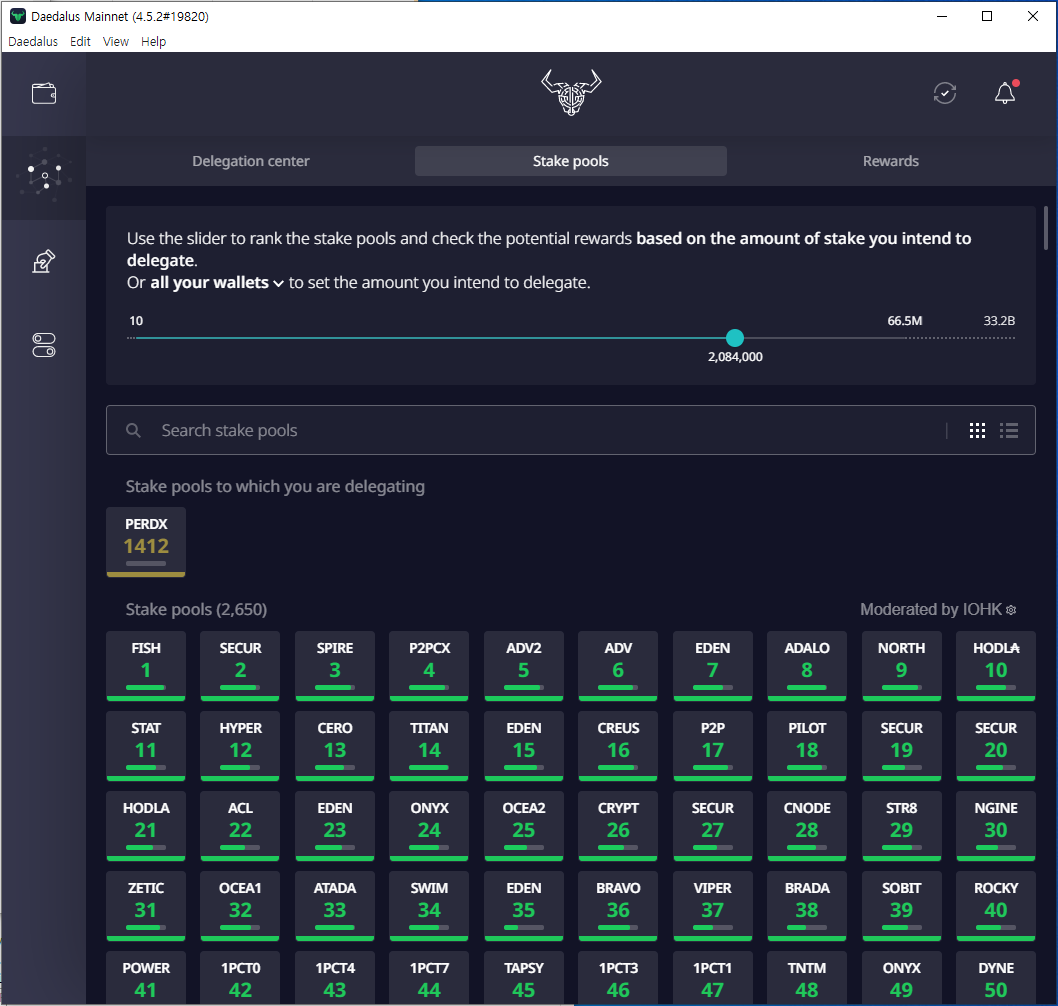Open the settings toggles sidebar icon
The height and width of the screenshot is (1006, 1058).
(x=44, y=345)
